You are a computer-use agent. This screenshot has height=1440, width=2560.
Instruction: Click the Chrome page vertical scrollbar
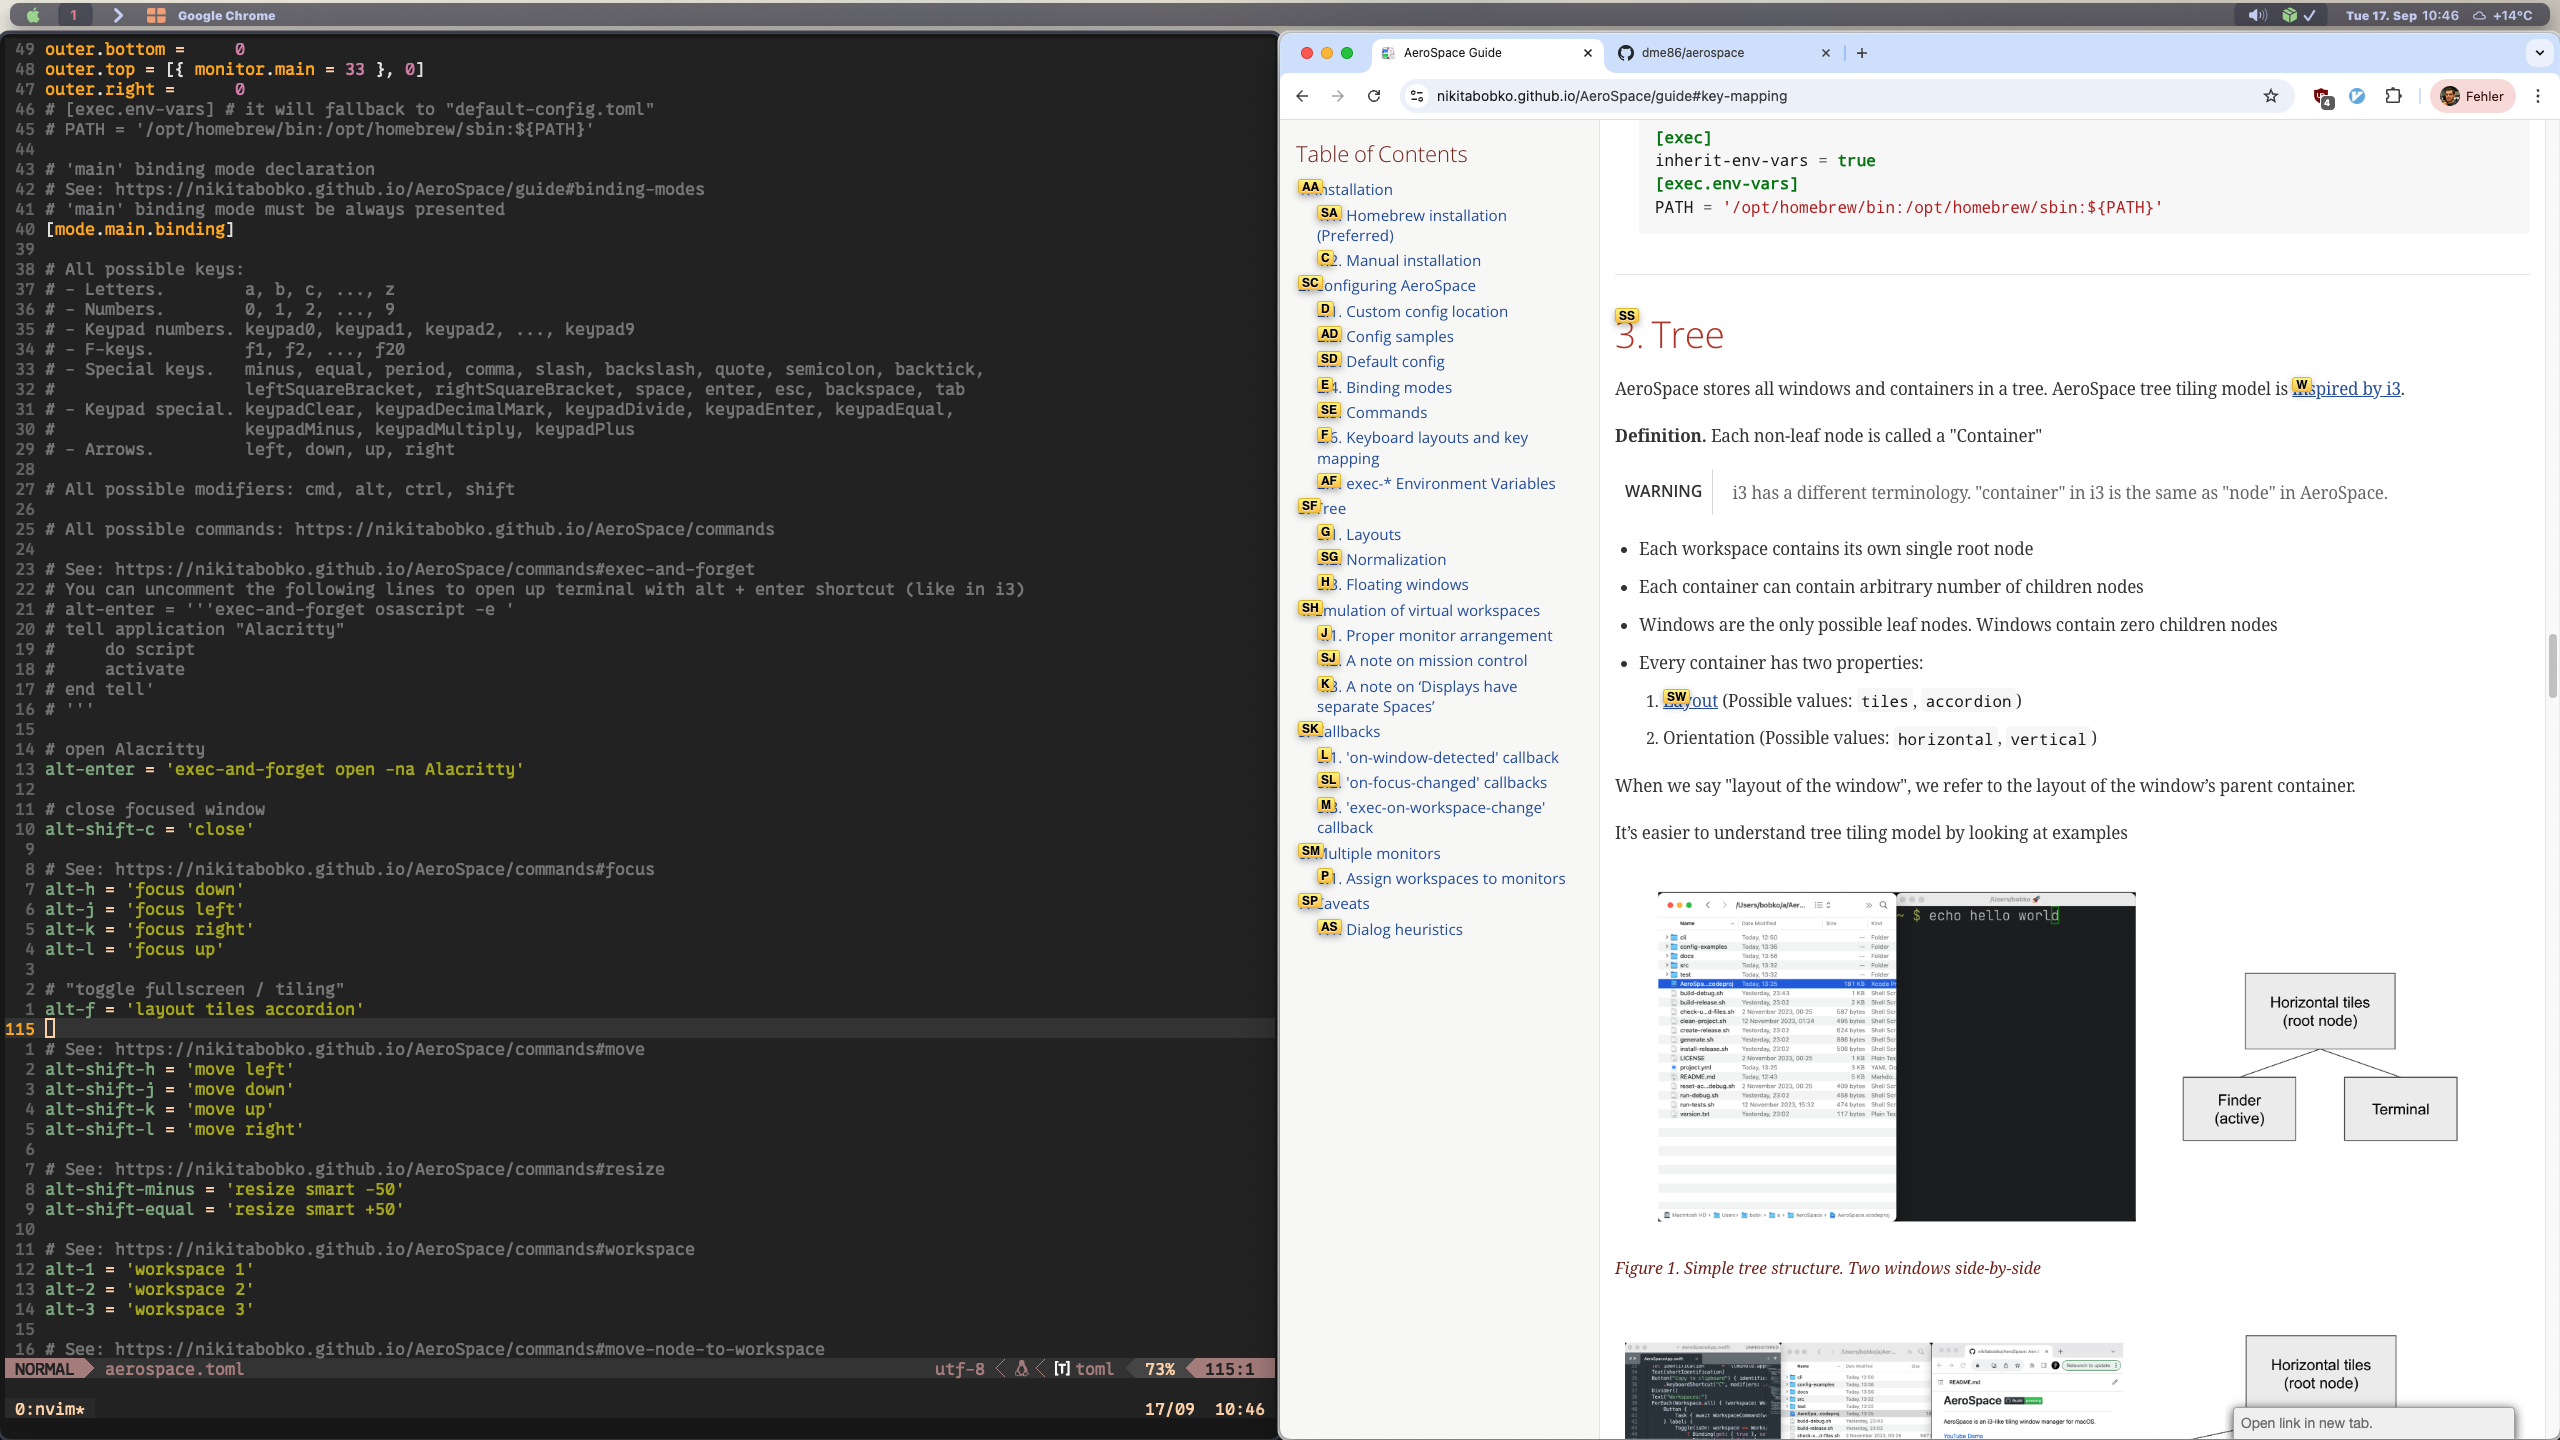[x=2551, y=666]
